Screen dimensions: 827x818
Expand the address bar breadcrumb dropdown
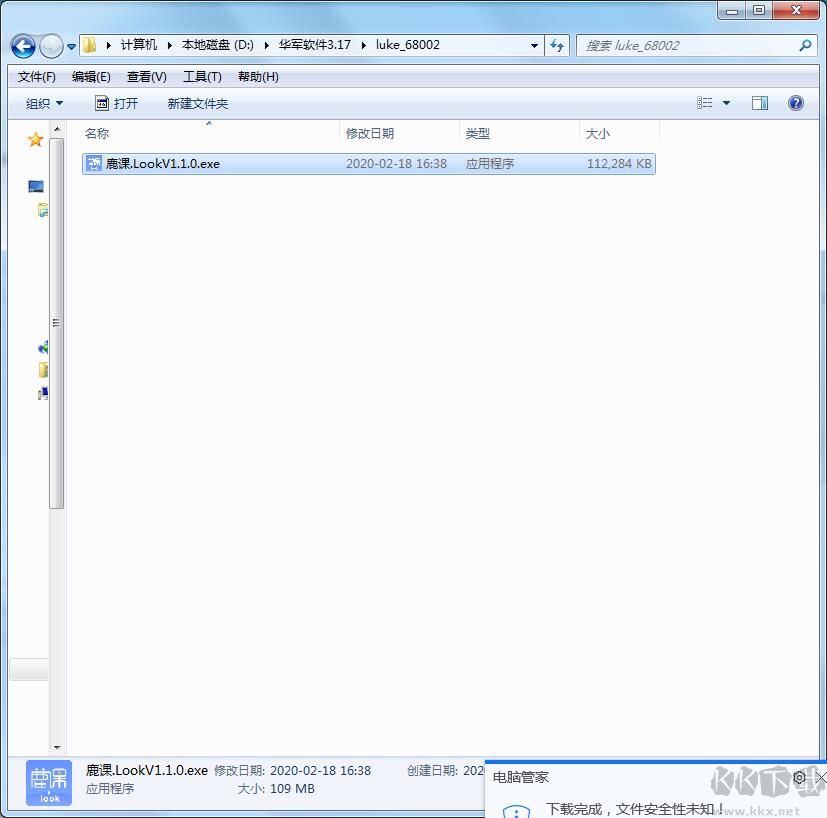click(x=534, y=45)
